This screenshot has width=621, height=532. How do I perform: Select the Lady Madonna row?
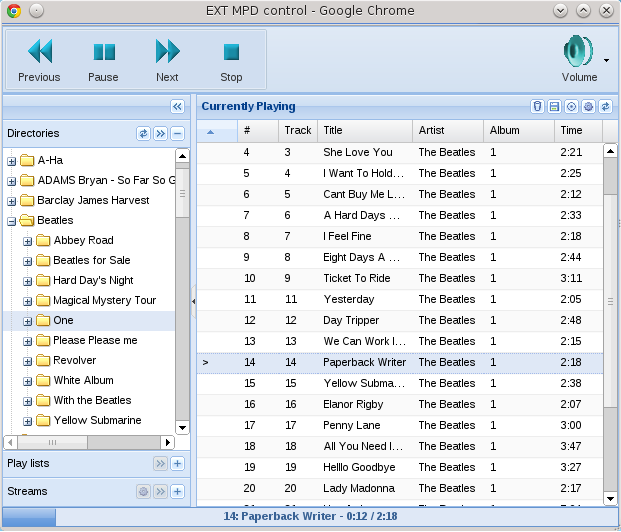tap(400, 488)
